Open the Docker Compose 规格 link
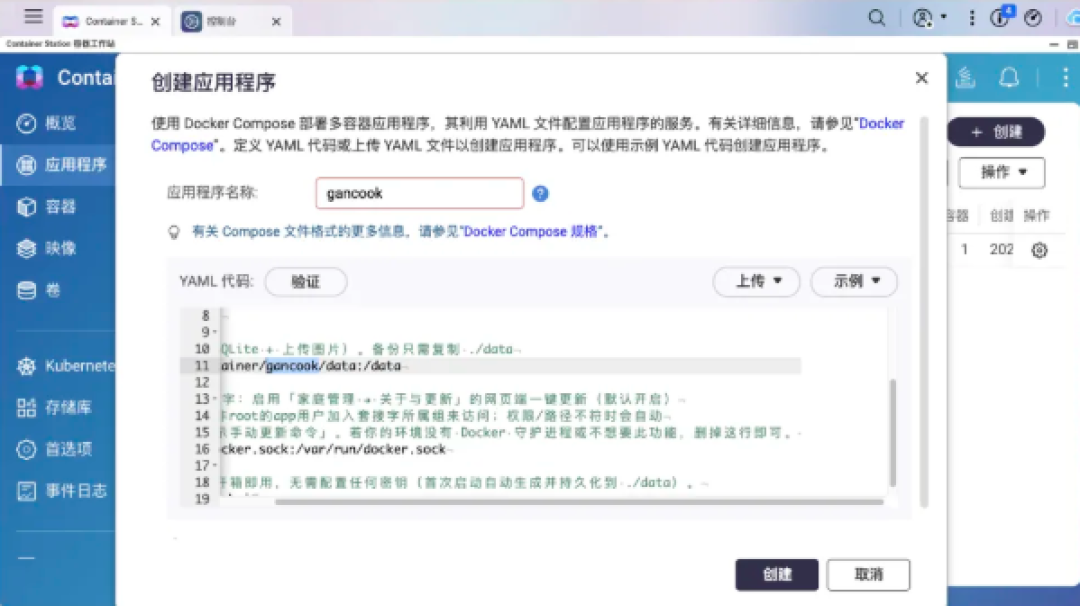Image resolution: width=1080 pixels, height=606 pixels. click(x=530, y=231)
